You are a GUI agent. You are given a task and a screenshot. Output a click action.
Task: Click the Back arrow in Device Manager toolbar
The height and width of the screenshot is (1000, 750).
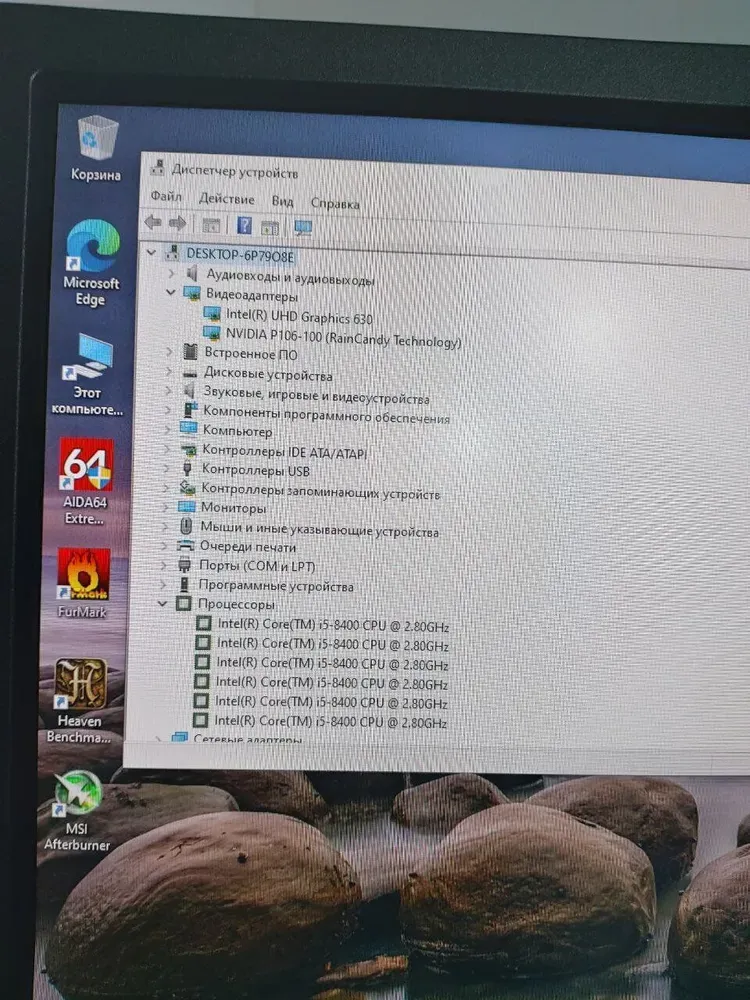pyautogui.click(x=153, y=223)
